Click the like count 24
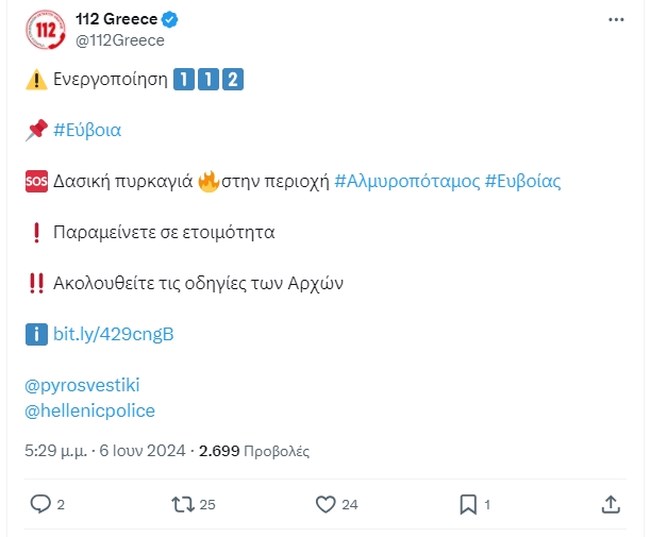This screenshot has width=650, height=537. coord(350,505)
